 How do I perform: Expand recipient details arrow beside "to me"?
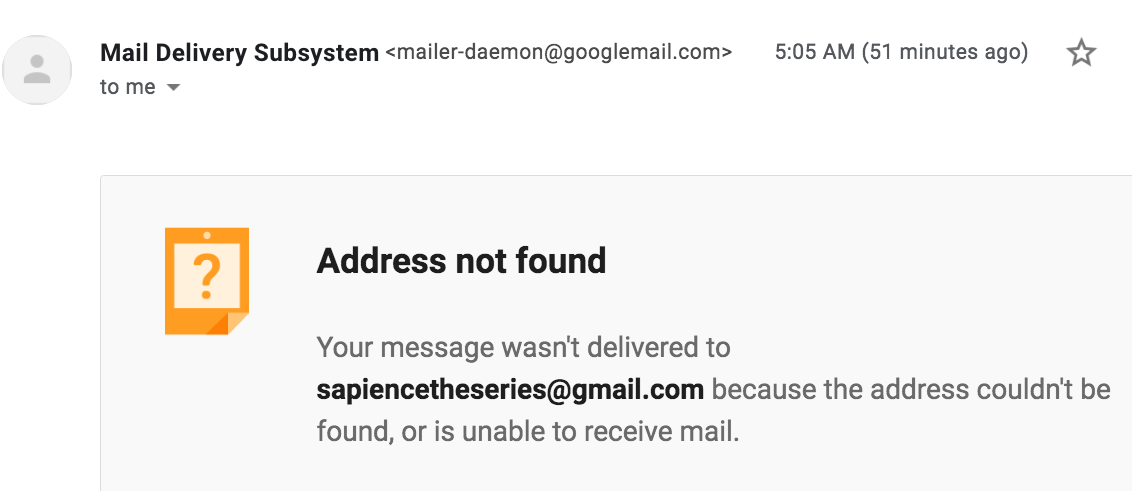[x=173, y=88]
